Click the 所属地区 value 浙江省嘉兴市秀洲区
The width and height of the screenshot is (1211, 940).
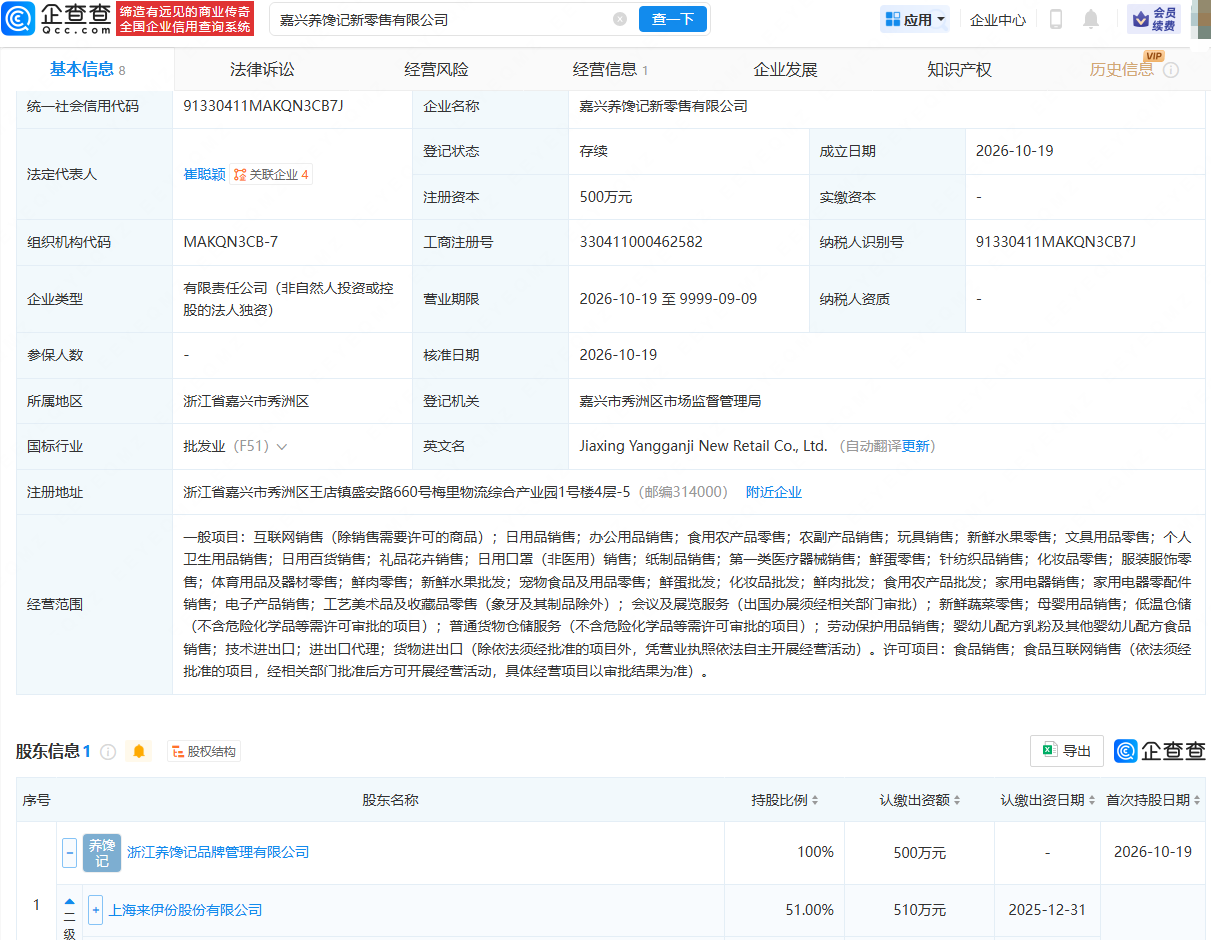[246, 401]
